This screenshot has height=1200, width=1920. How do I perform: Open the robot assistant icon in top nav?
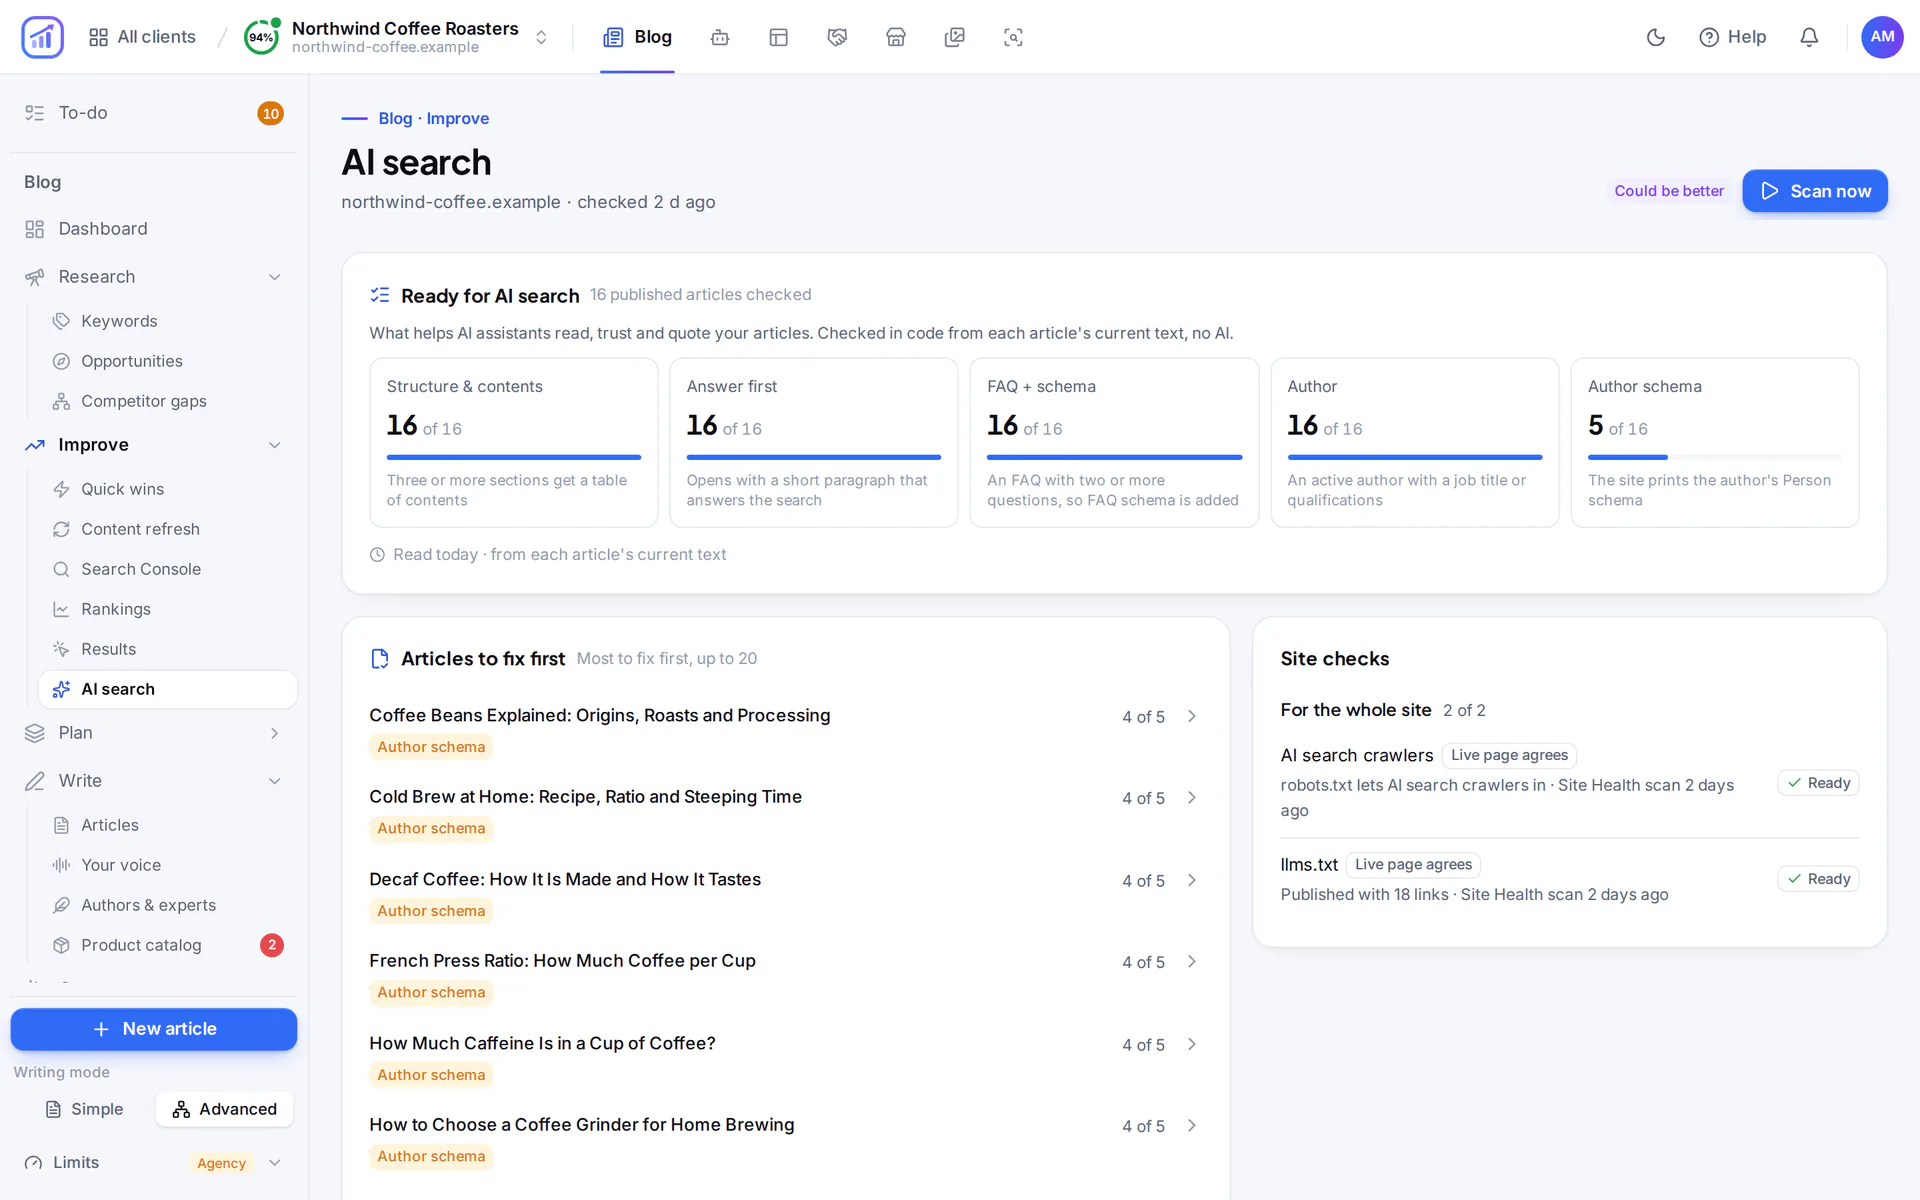[720, 37]
